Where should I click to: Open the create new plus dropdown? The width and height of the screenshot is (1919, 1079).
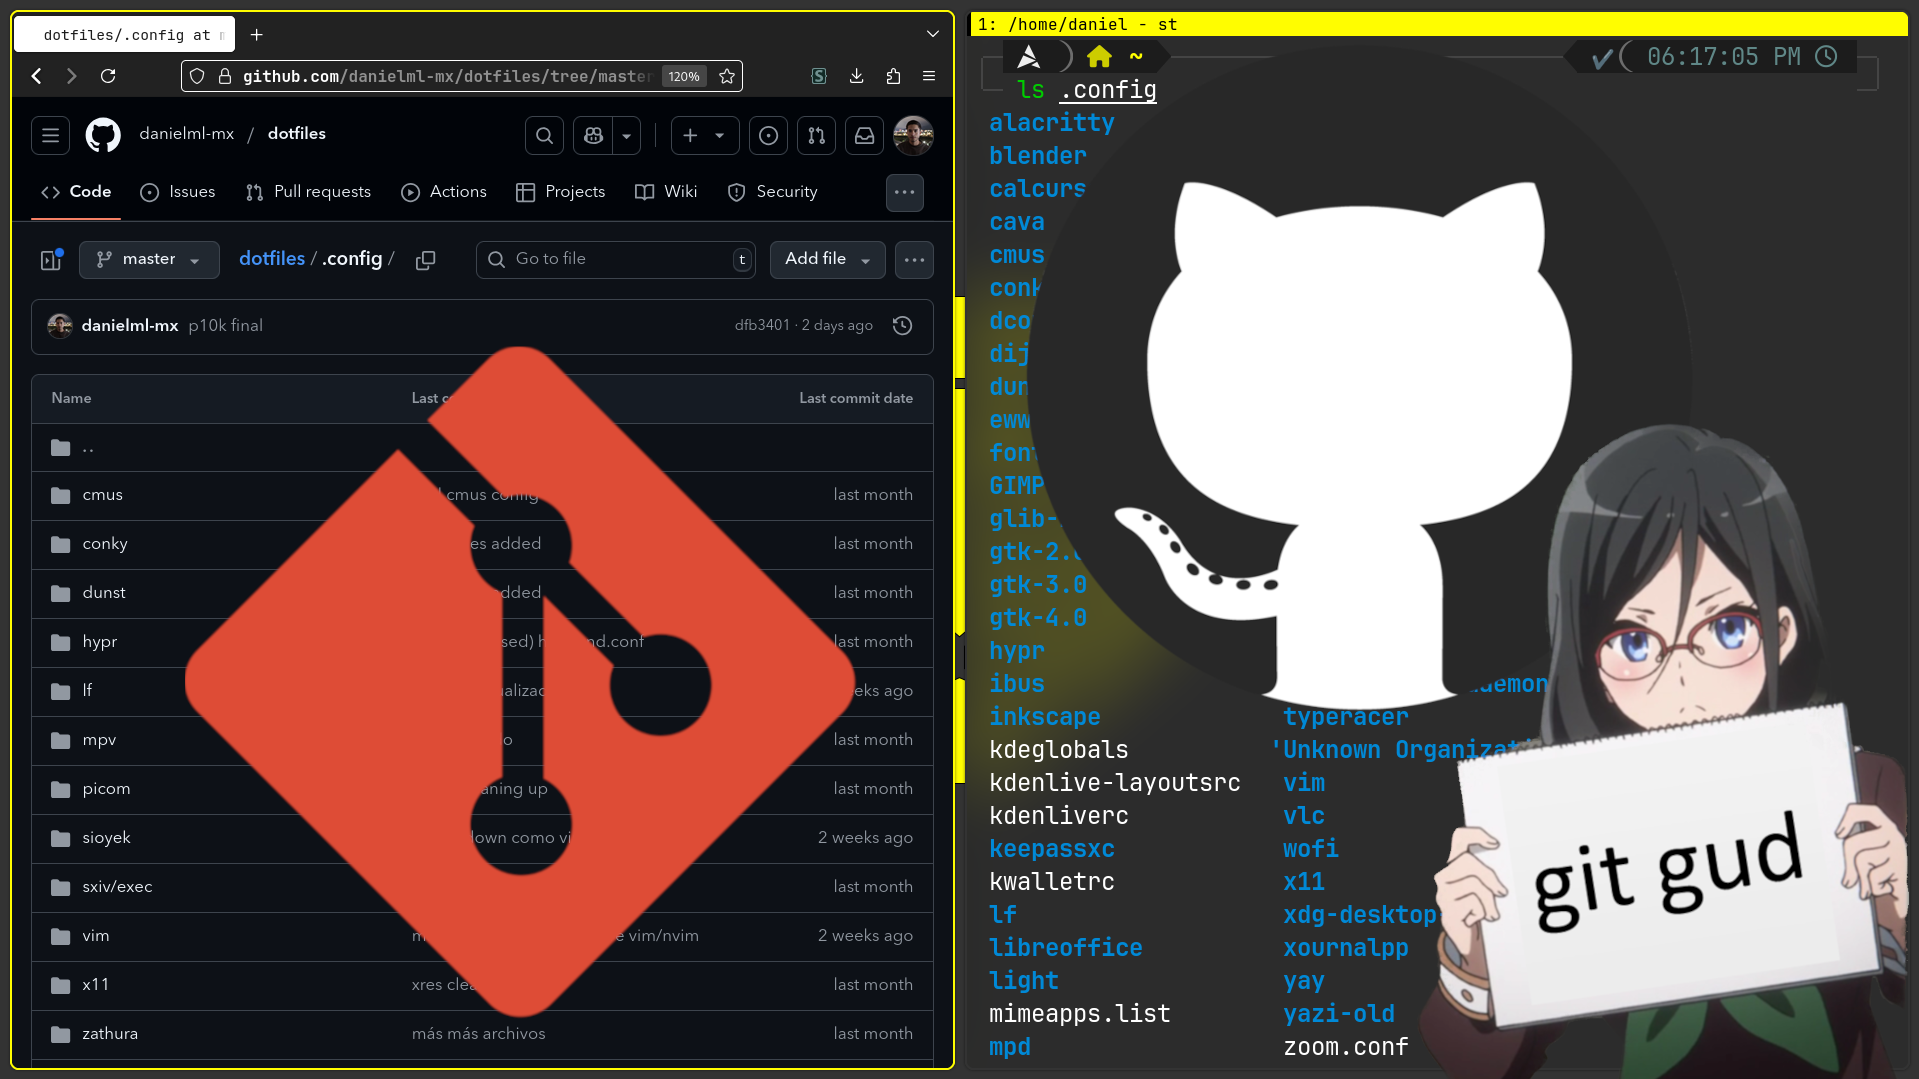click(705, 135)
